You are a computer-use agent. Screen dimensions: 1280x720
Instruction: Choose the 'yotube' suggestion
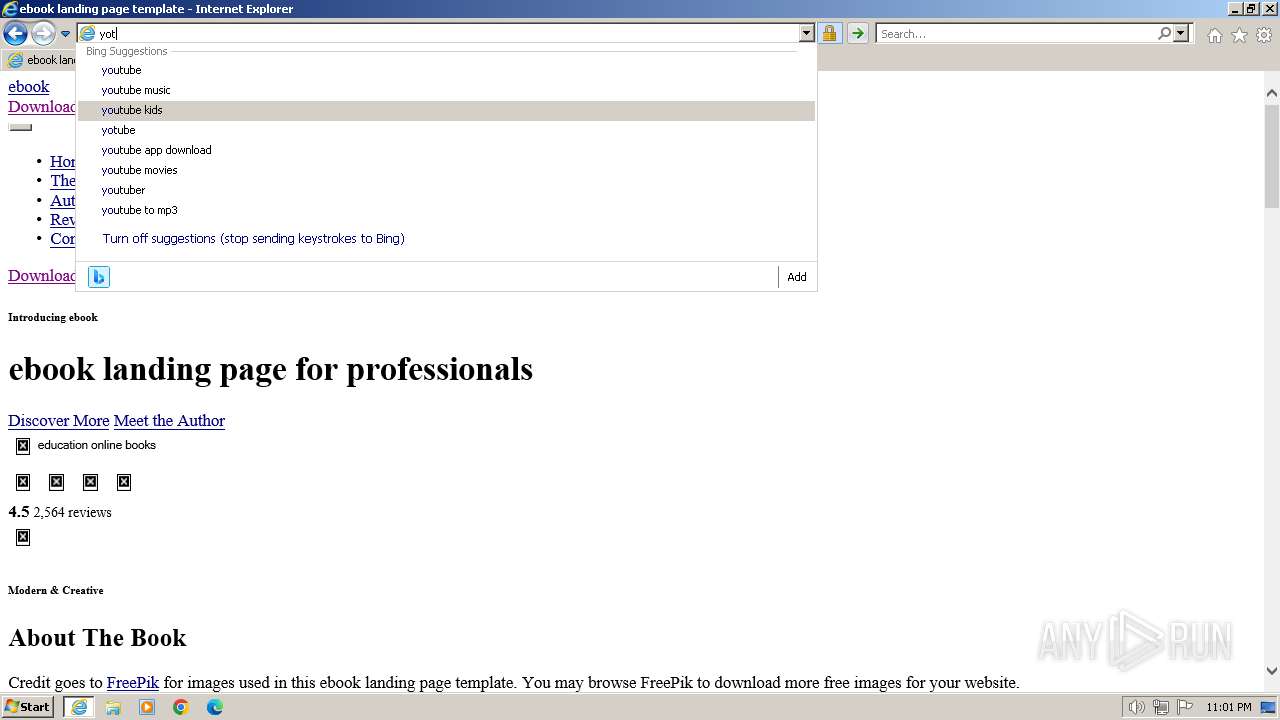coord(446,130)
